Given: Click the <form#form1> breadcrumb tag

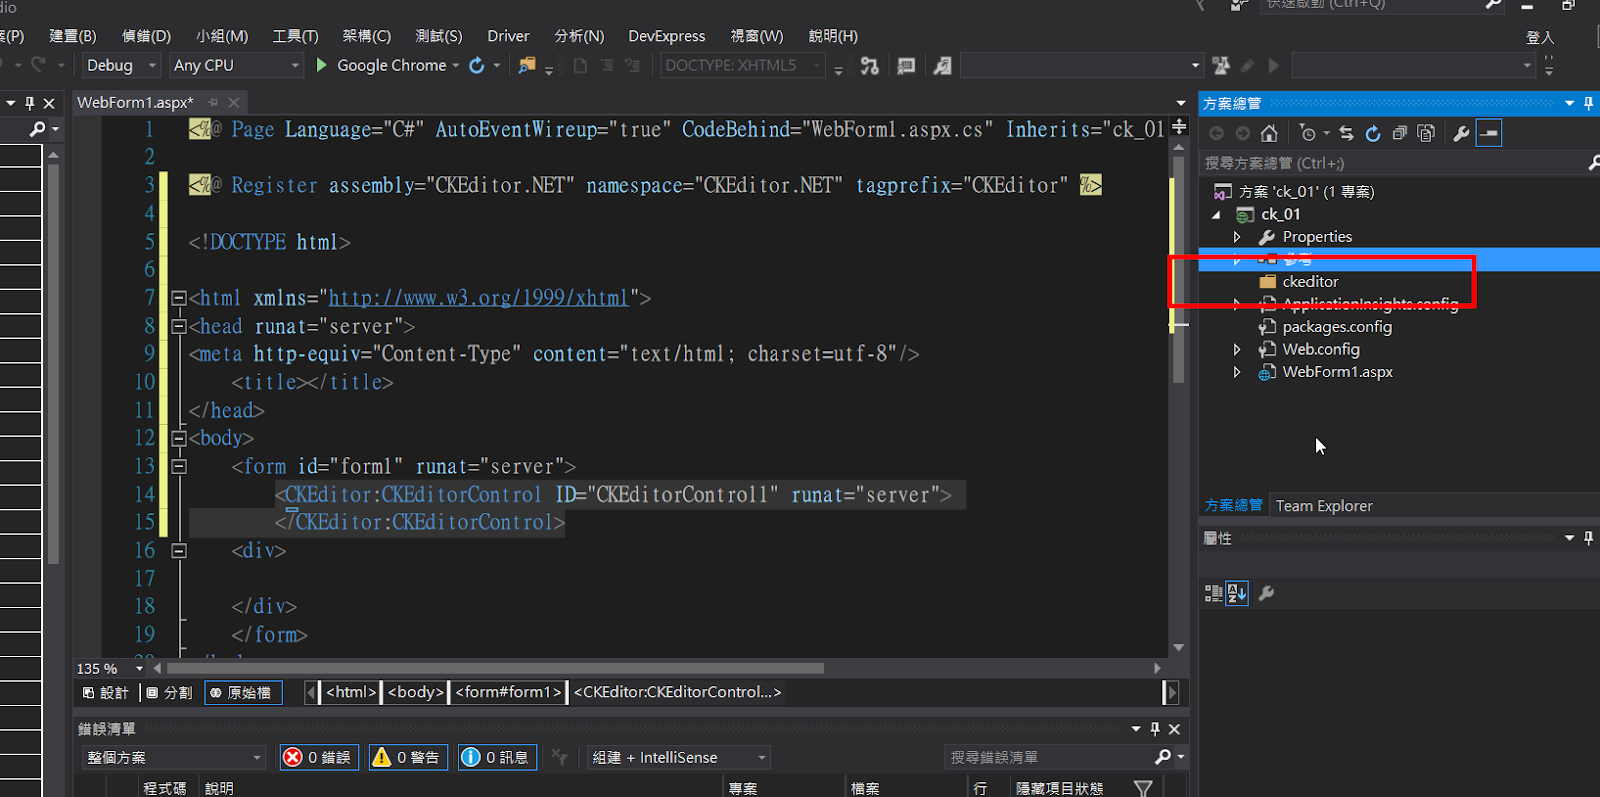Looking at the screenshot, I should coord(508,692).
